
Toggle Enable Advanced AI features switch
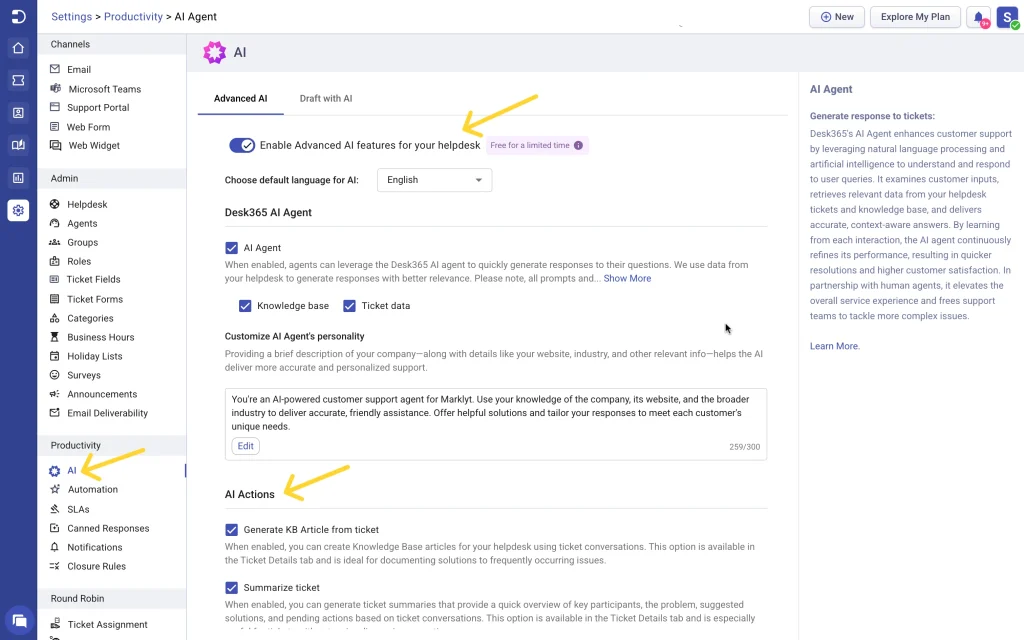[242, 145]
